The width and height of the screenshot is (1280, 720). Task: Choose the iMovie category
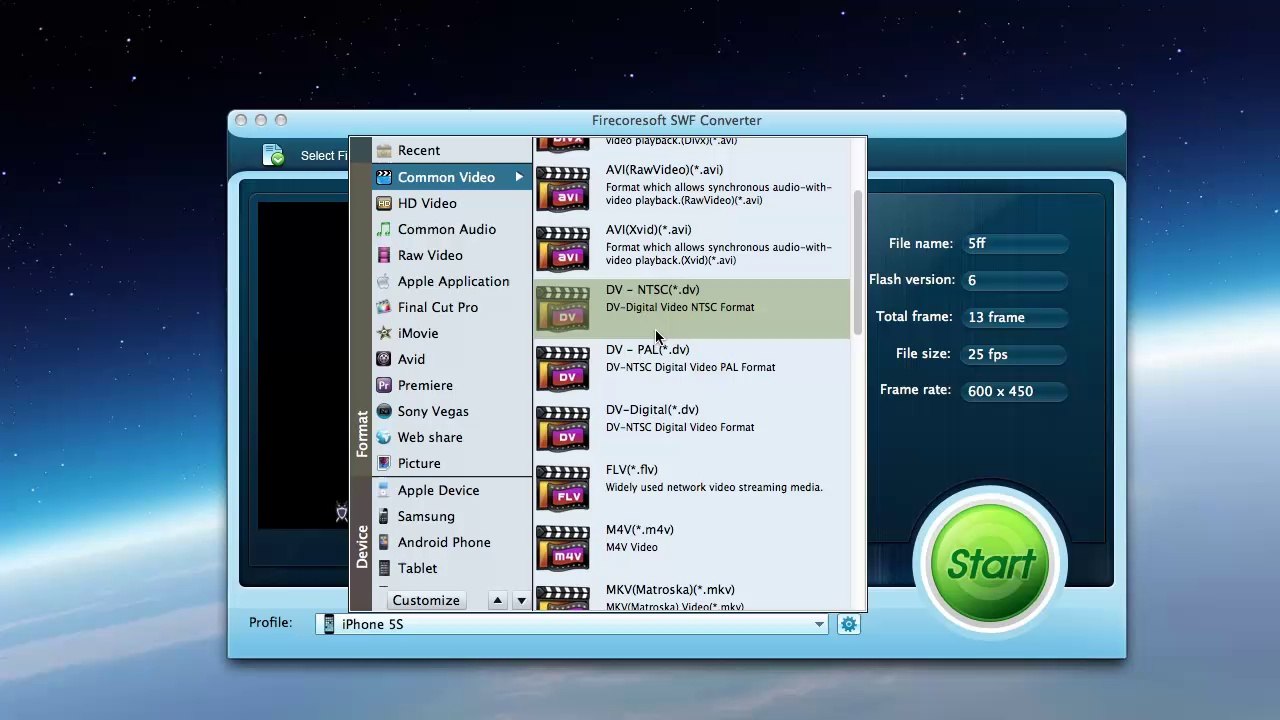(452, 333)
